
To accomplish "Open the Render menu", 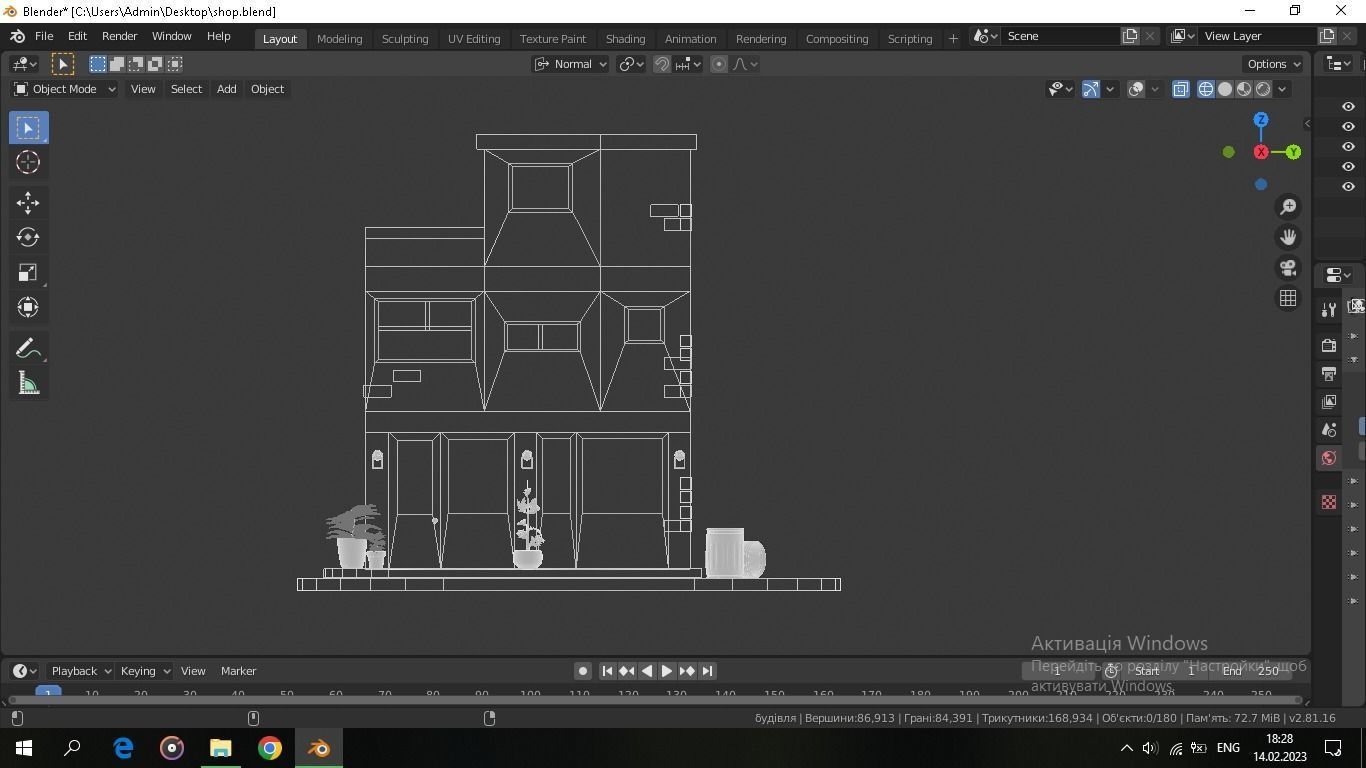I will [119, 36].
